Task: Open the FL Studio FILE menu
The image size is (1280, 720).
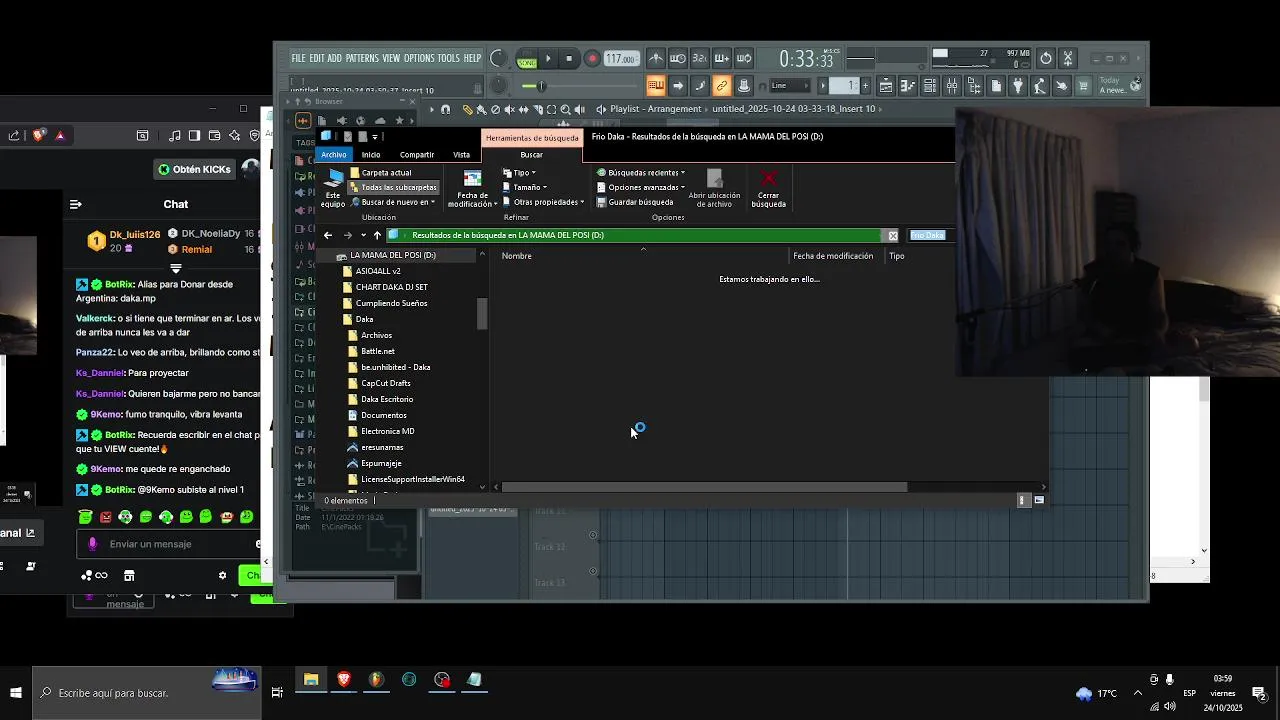Action: click(298, 58)
